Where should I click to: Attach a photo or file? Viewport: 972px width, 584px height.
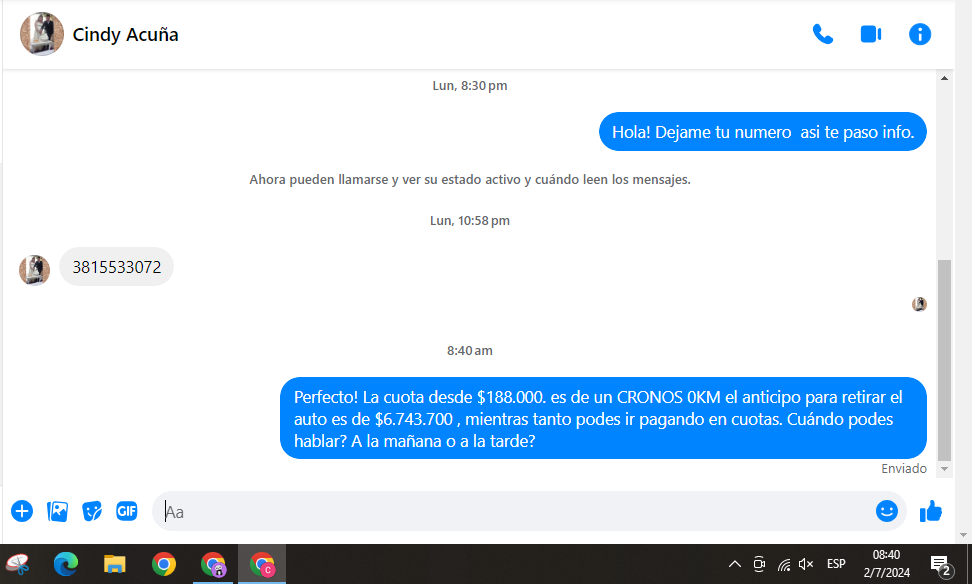(x=58, y=511)
